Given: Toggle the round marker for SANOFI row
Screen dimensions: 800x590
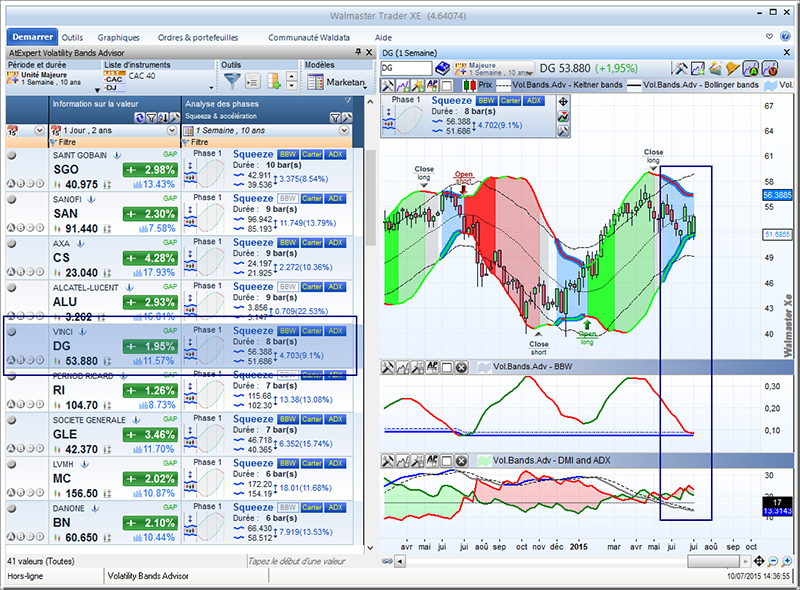Looking at the screenshot, I should 11,200.
